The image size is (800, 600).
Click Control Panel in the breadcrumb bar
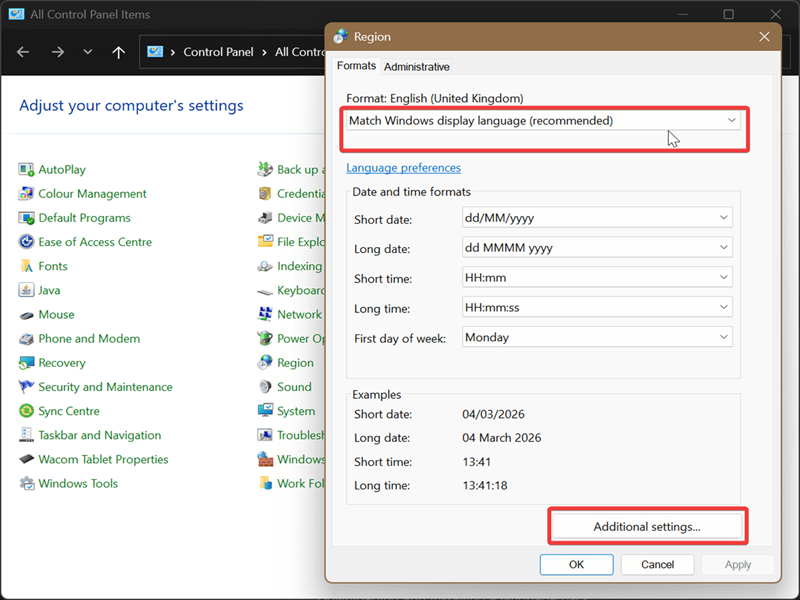[218, 51]
